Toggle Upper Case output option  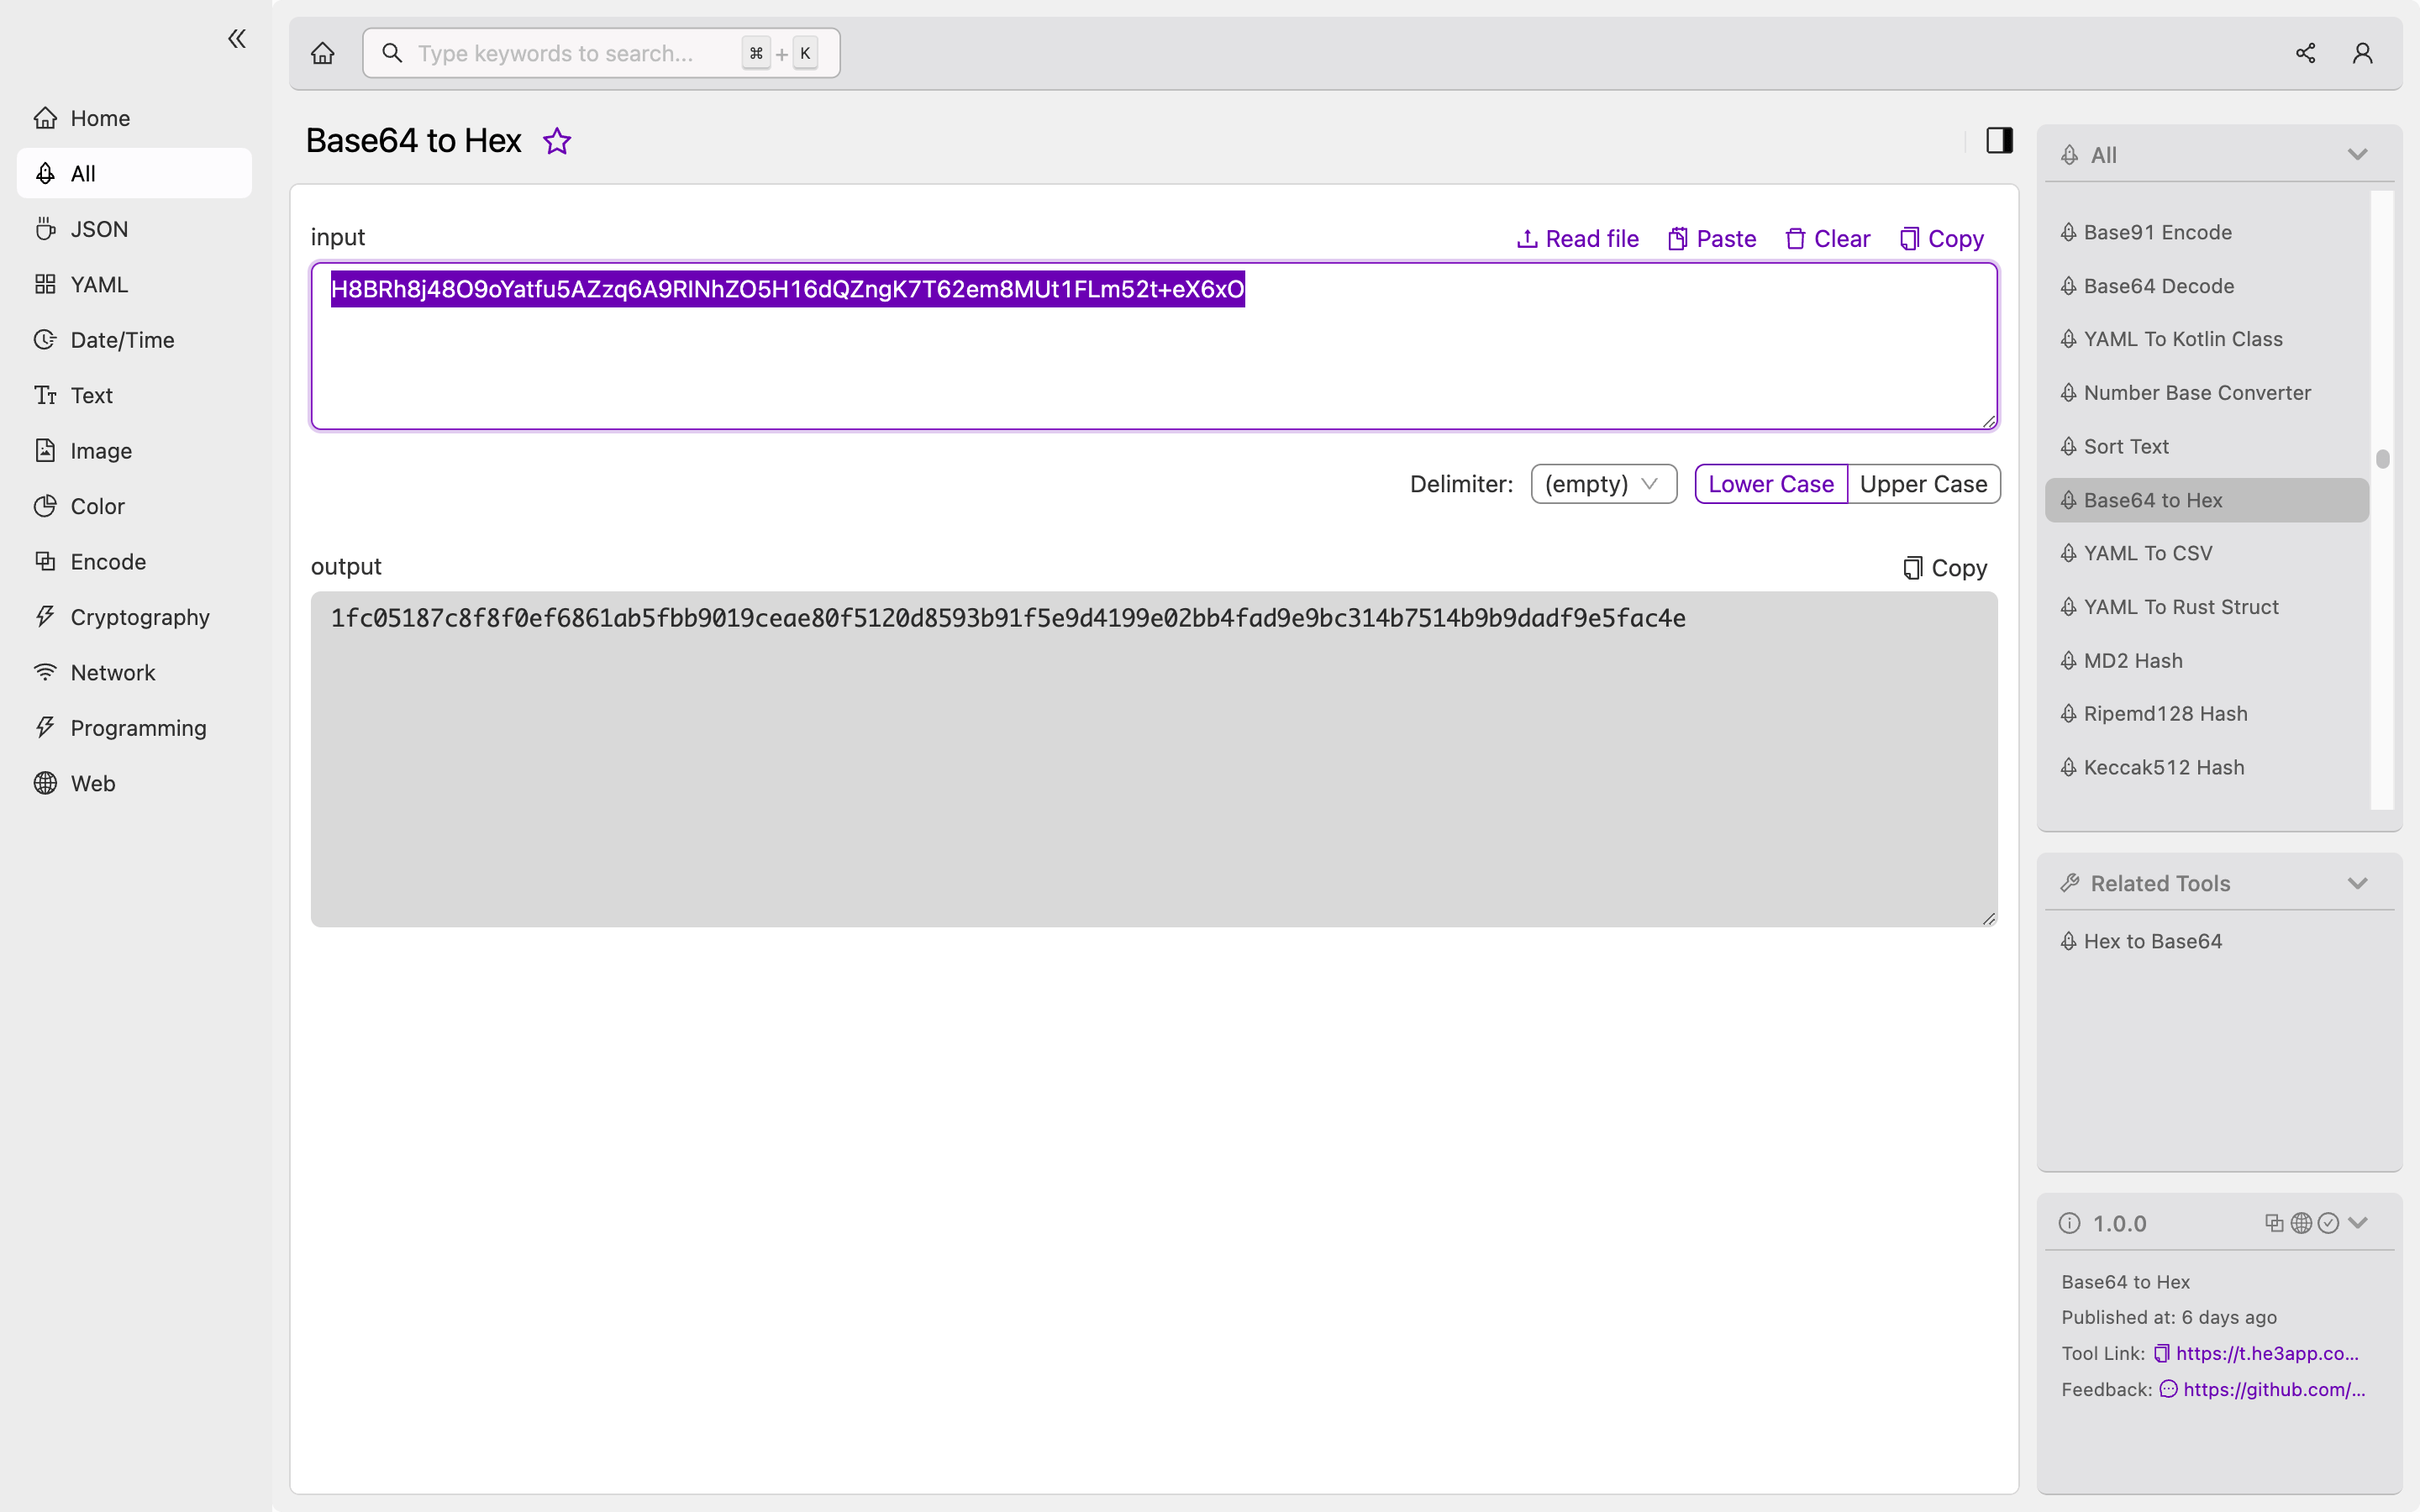(1923, 484)
